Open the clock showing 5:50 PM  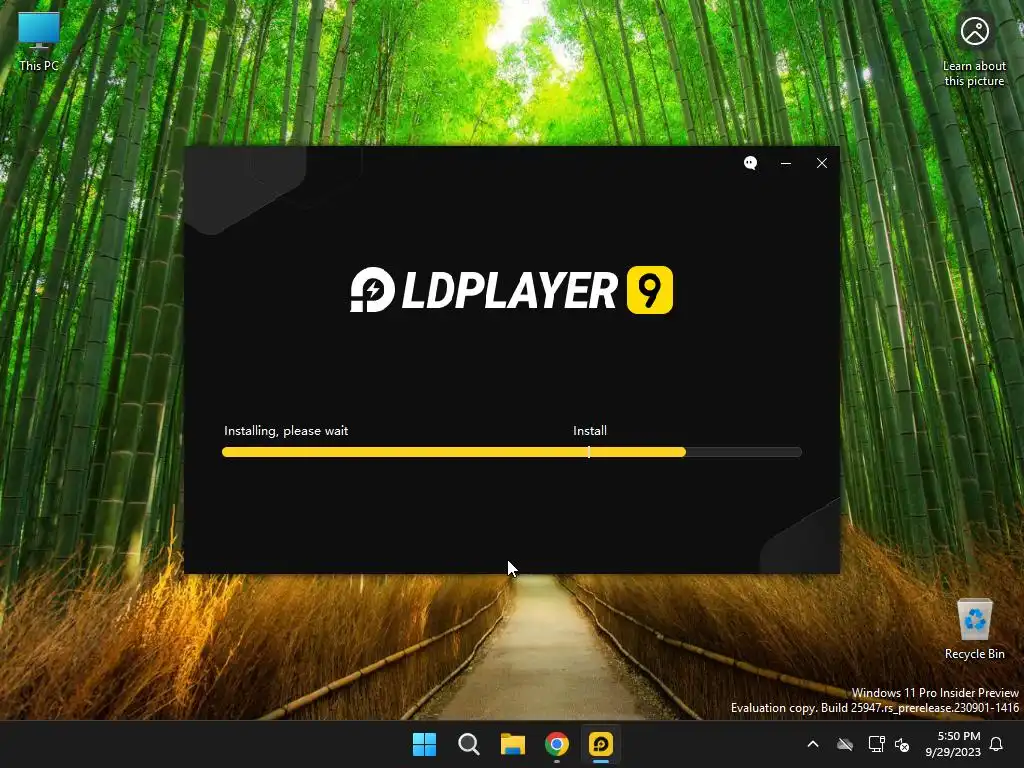point(953,744)
